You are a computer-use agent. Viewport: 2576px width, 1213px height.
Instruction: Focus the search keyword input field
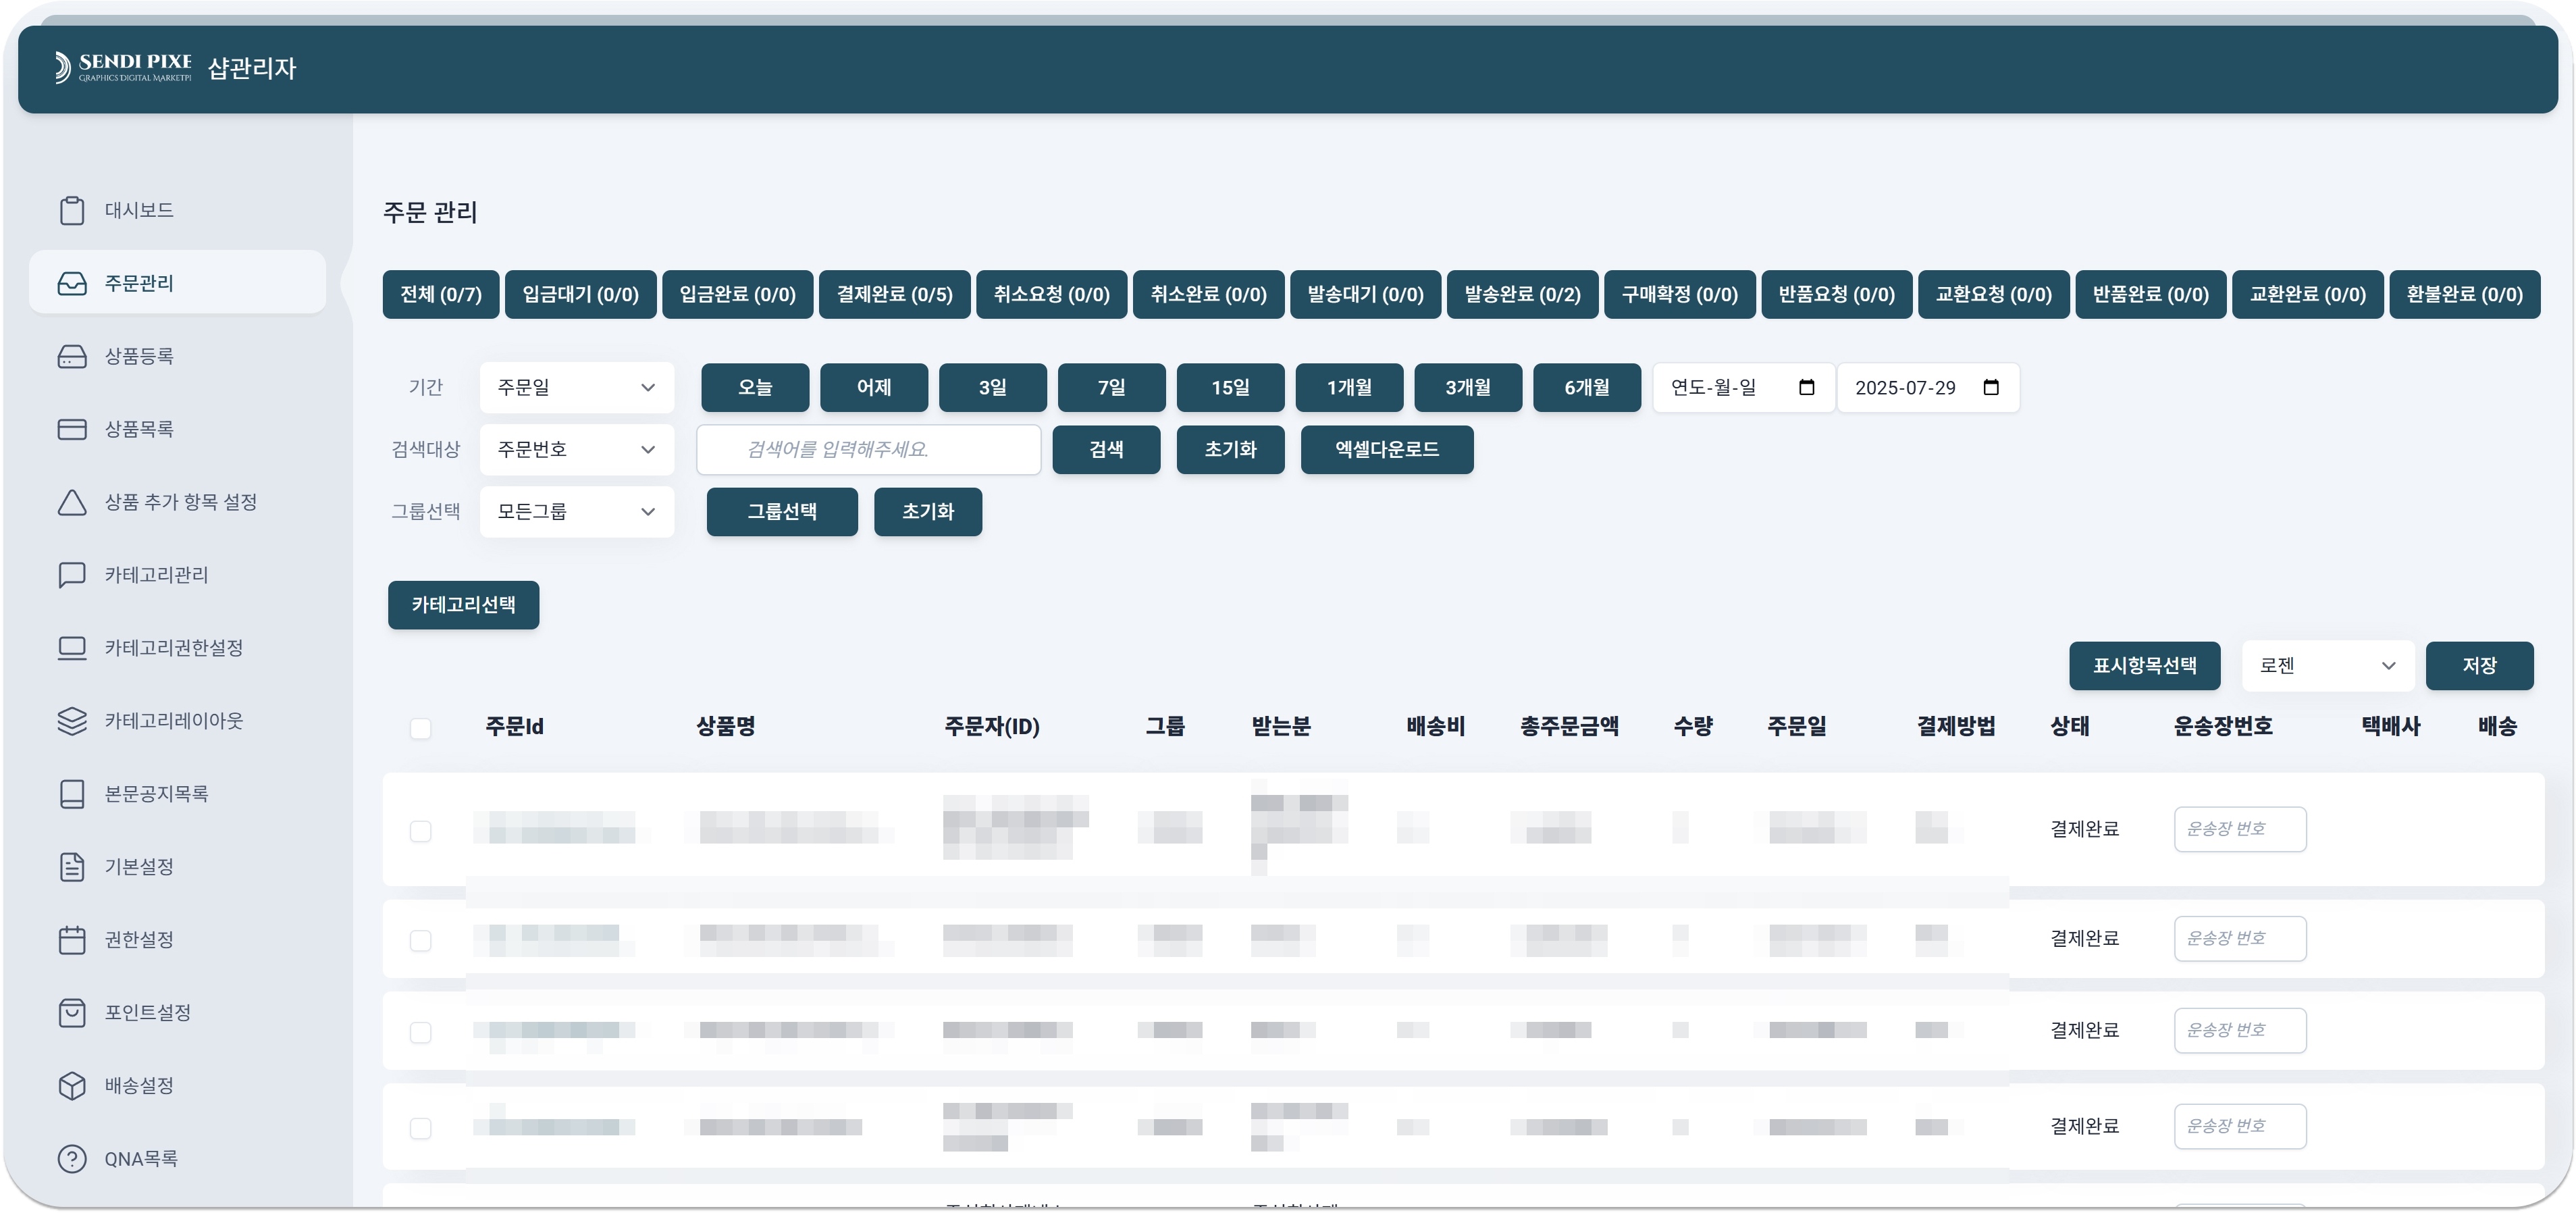[868, 449]
